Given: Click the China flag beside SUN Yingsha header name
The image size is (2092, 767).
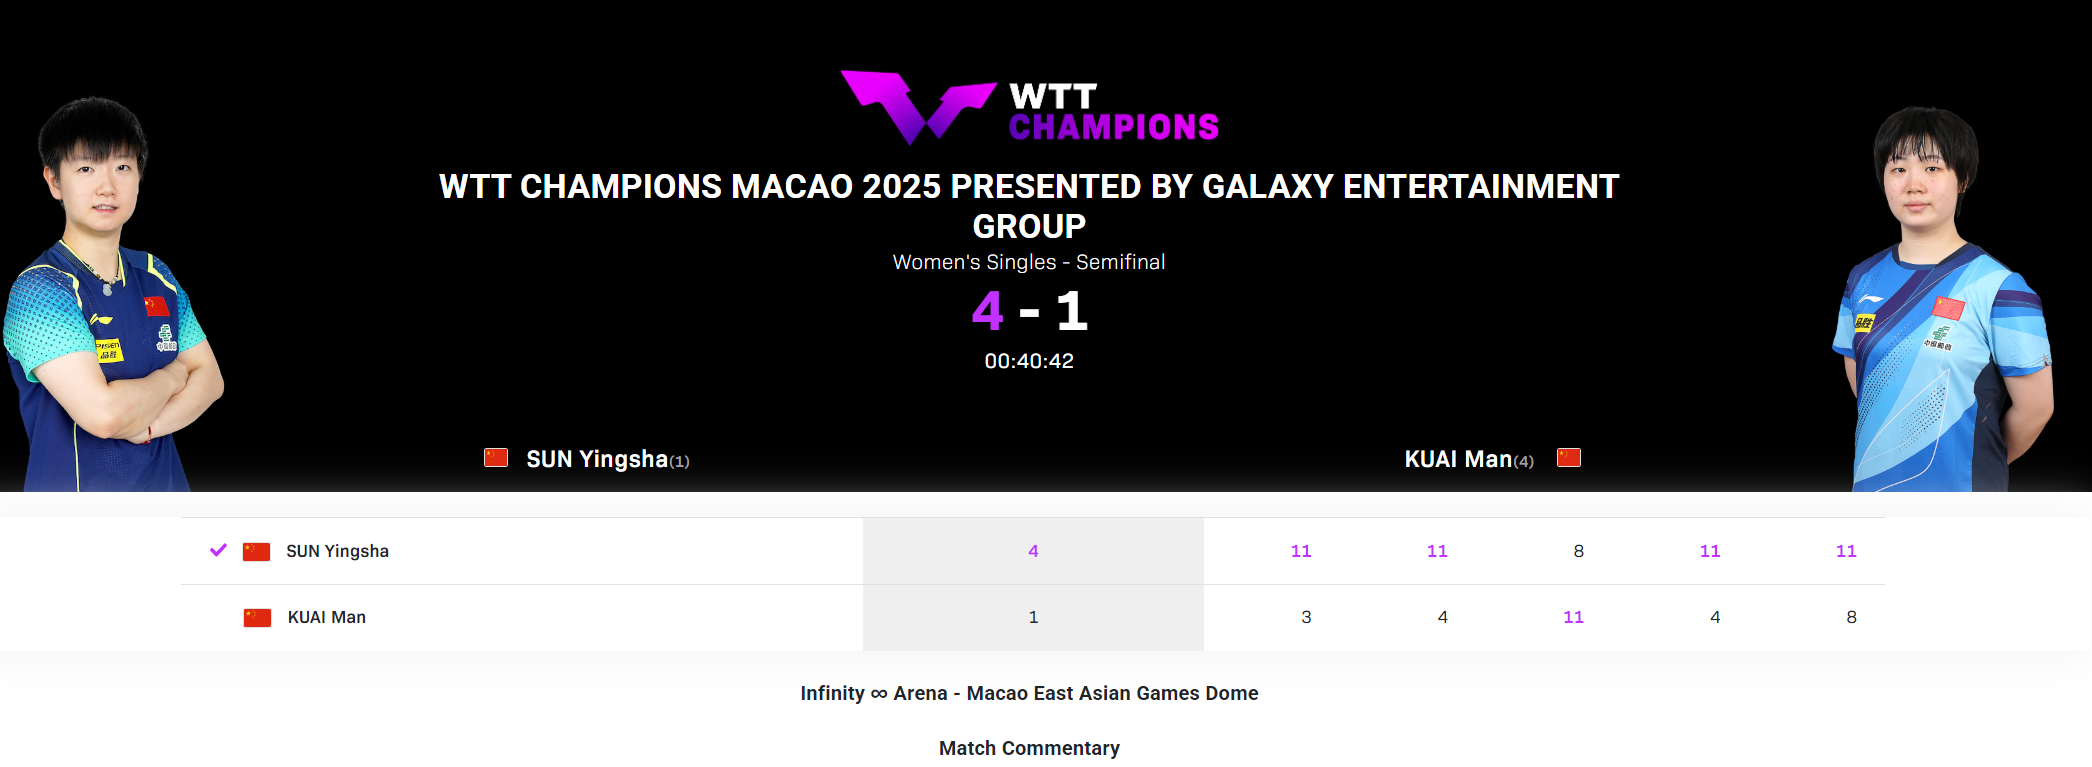Looking at the screenshot, I should click(x=496, y=458).
